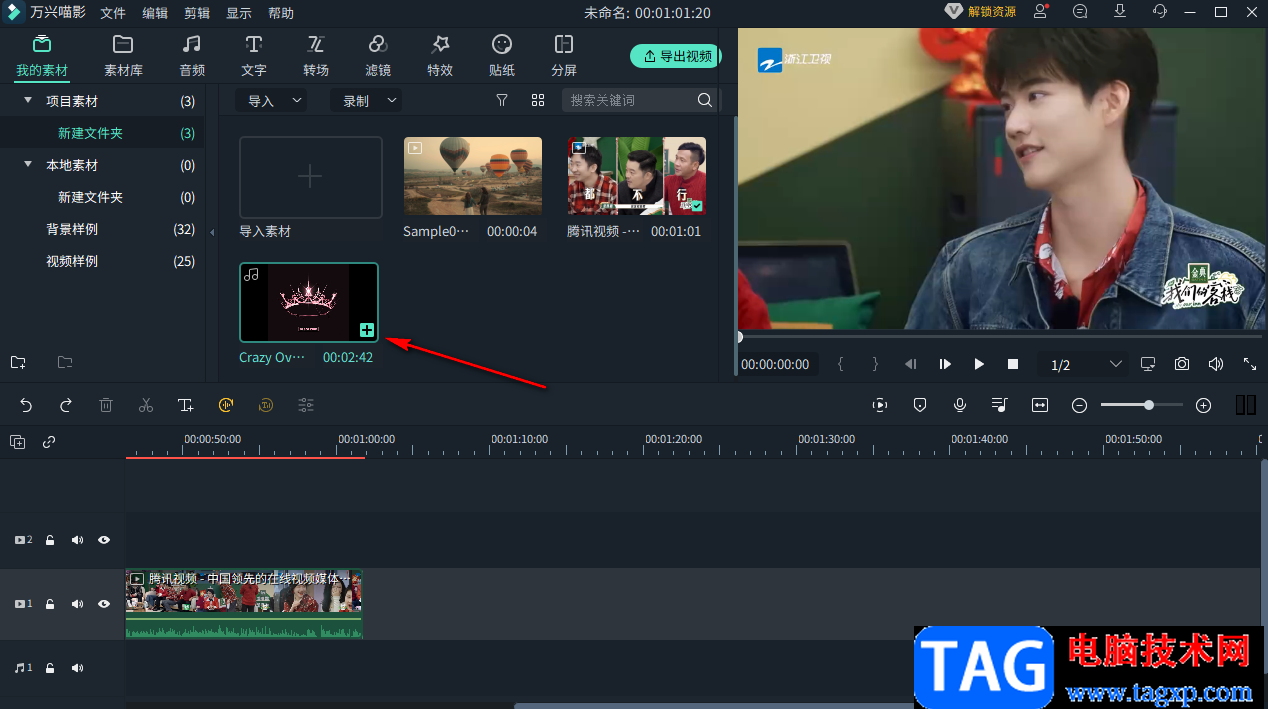This screenshot has height=709, width=1268.
Task: Open the 文字 text panel
Action: pos(254,56)
